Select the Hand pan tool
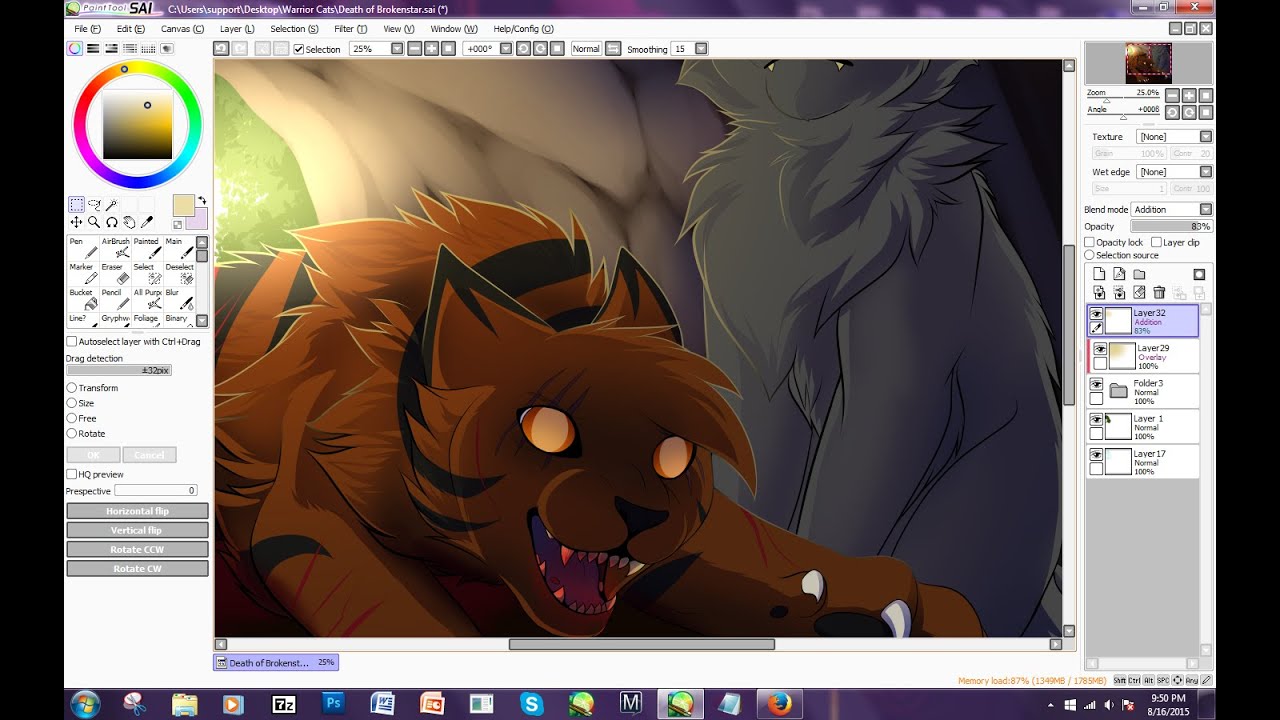 (130, 222)
